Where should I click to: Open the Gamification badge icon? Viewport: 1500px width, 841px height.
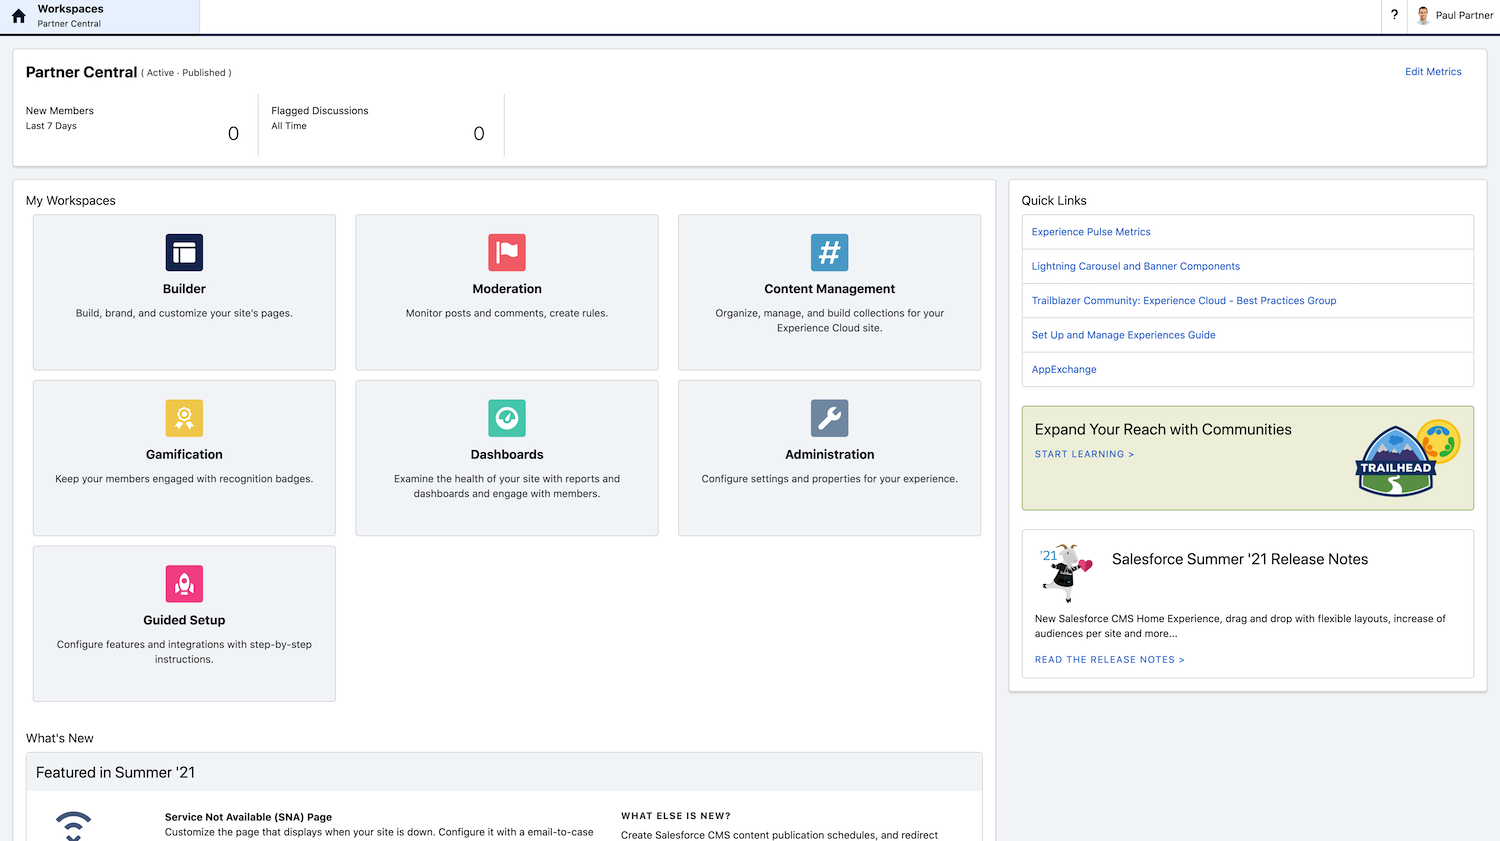pos(184,418)
